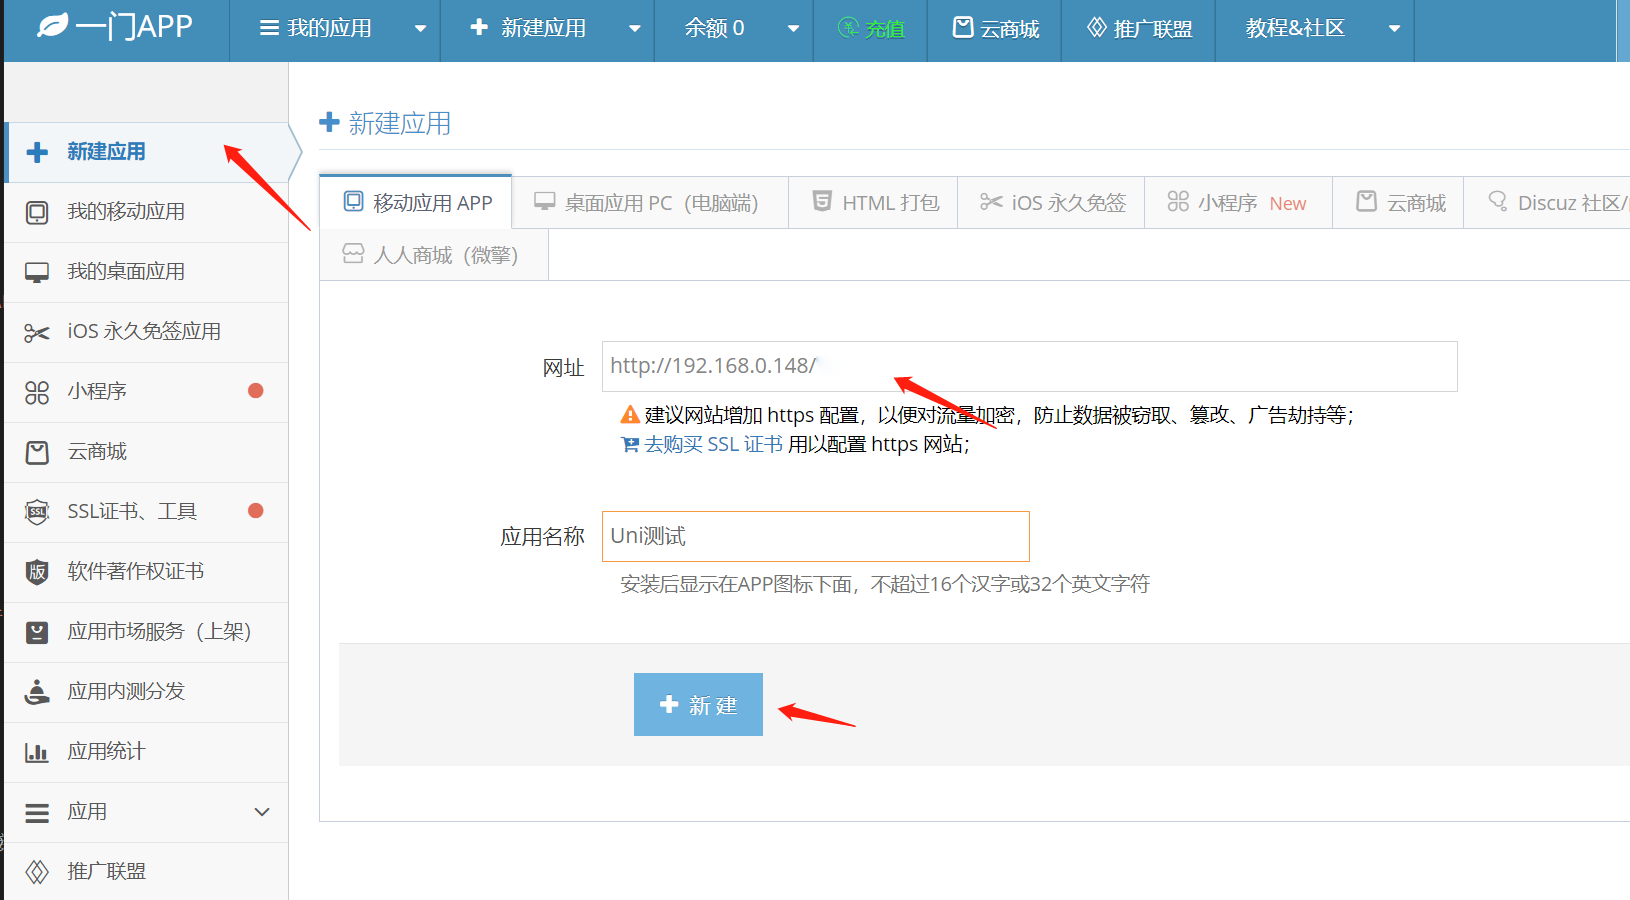Click the 充值 coin icon

848,28
